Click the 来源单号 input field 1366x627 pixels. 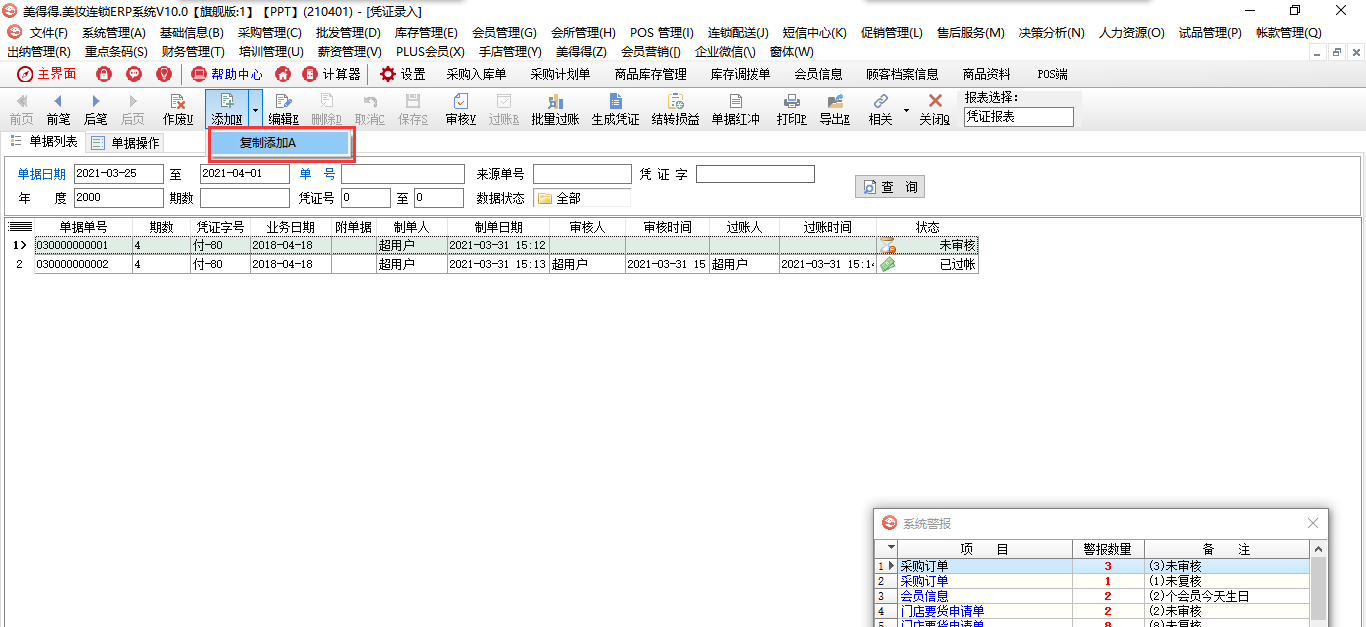tap(582, 174)
